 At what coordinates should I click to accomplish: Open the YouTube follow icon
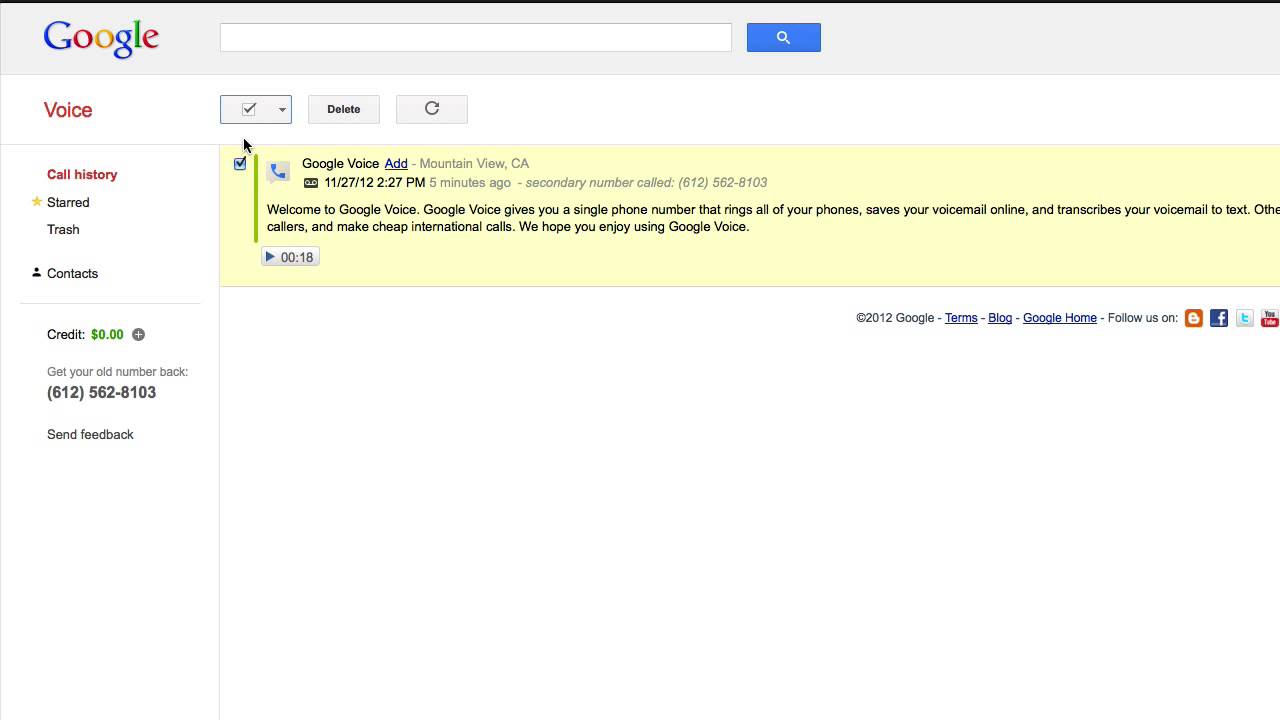(x=1270, y=318)
